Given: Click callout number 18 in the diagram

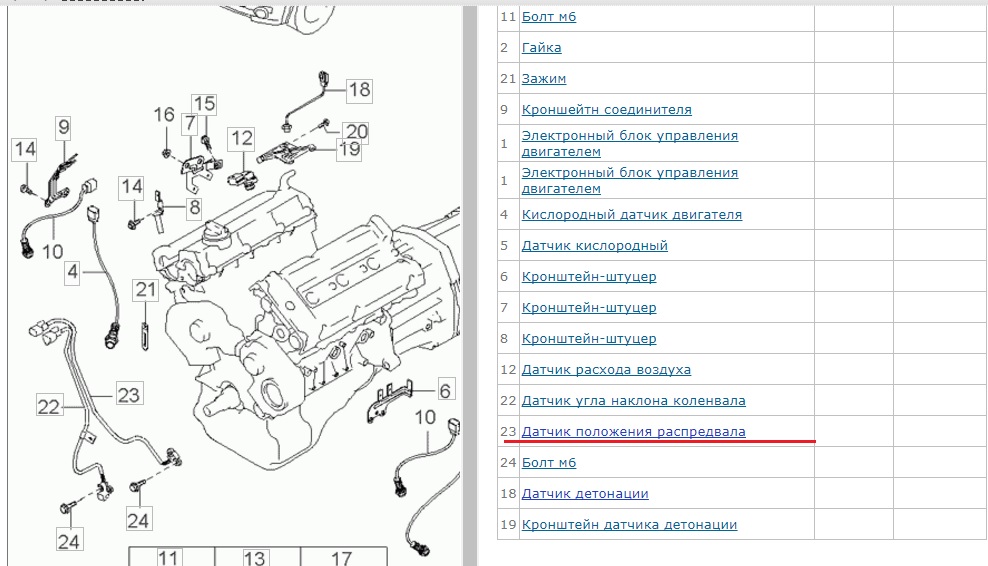Looking at the screenshot, I should pyautogui.click(x=358, y=90).
